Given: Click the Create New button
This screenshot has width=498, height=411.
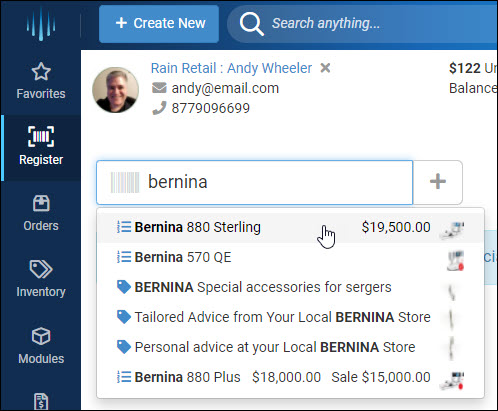Looking at the screenshot, I should pos(159,24).
